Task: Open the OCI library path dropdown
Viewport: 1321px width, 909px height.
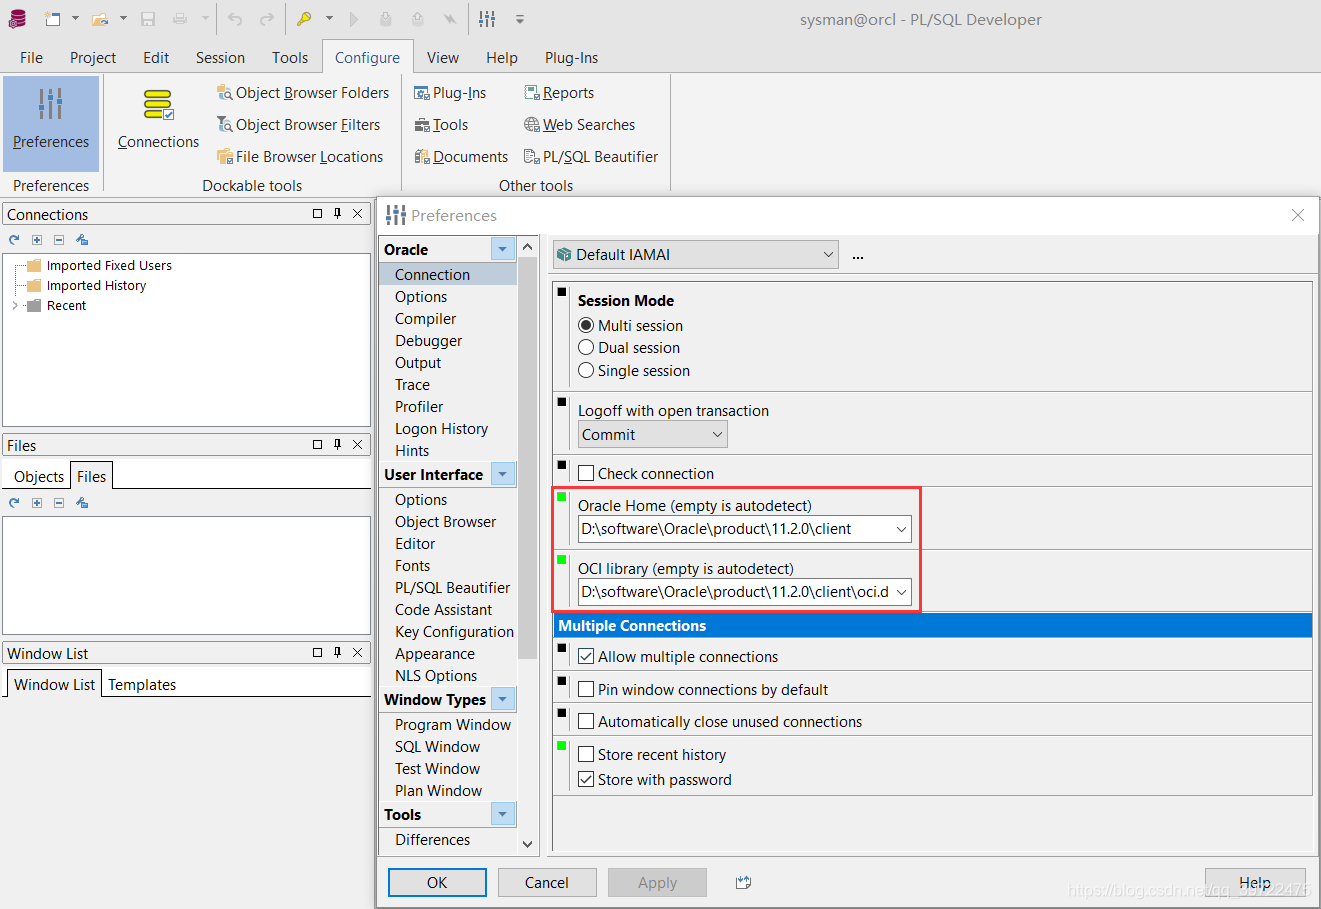Action: (901, 592)
